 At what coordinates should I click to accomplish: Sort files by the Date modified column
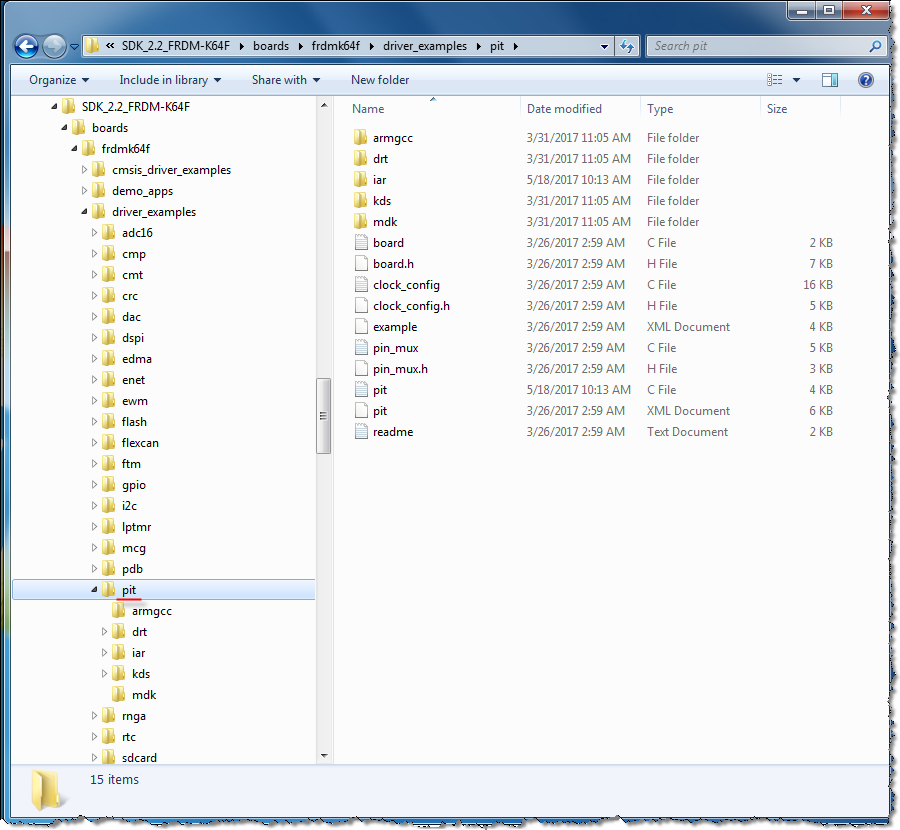pyautogui.click(x=565, y=108)
